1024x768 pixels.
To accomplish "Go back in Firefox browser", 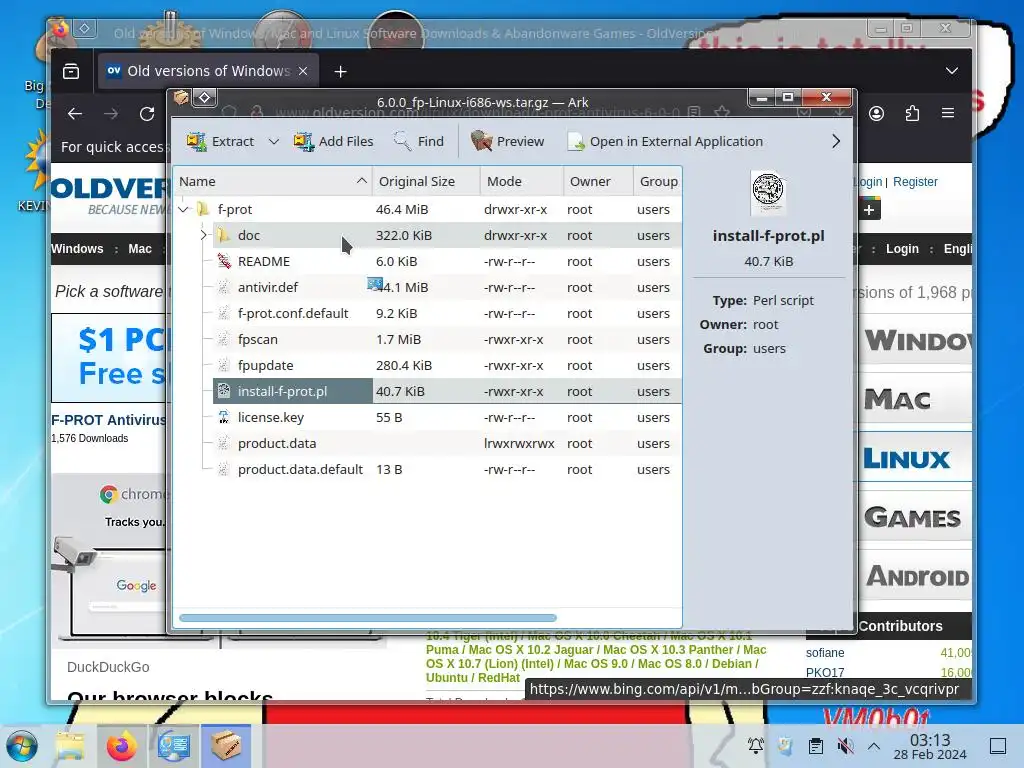I will [75, 114].
